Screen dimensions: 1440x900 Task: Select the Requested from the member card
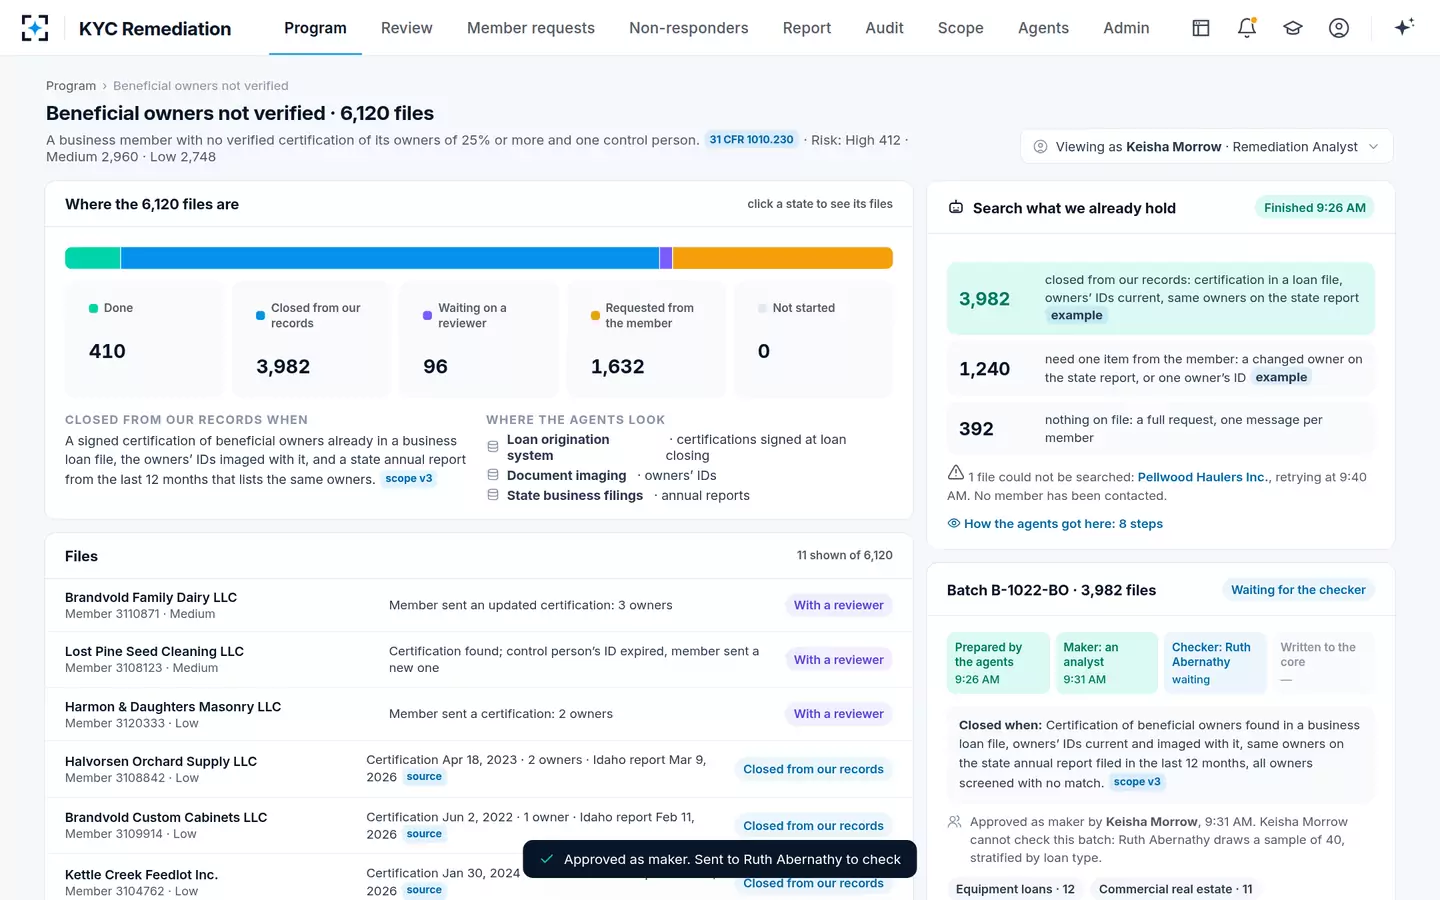point(646,339)
